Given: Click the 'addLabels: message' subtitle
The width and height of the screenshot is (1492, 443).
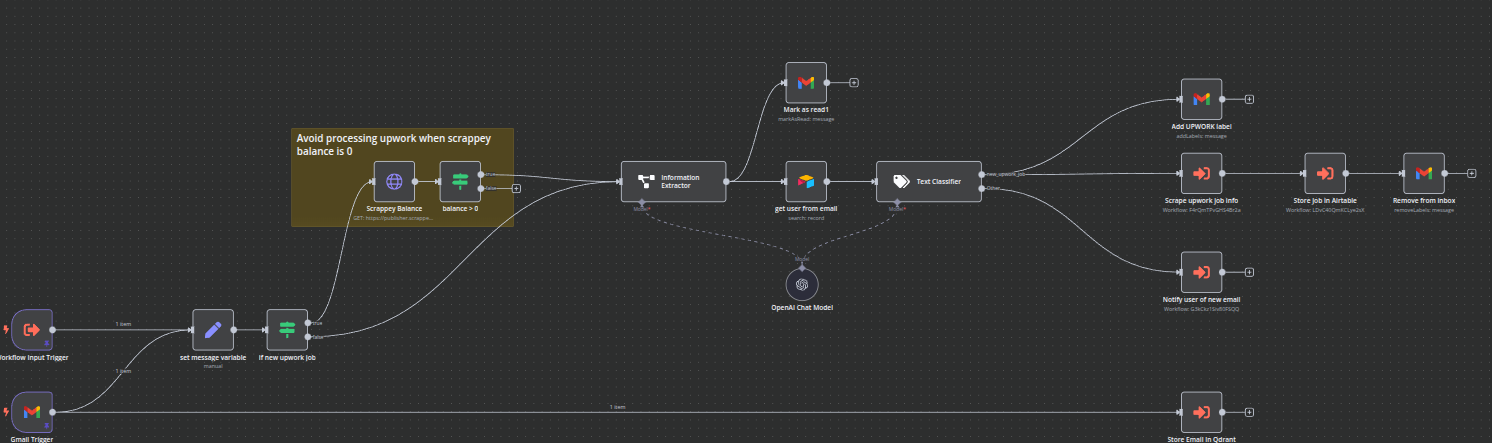Looking at the screenshot, I should [1201, 135].
